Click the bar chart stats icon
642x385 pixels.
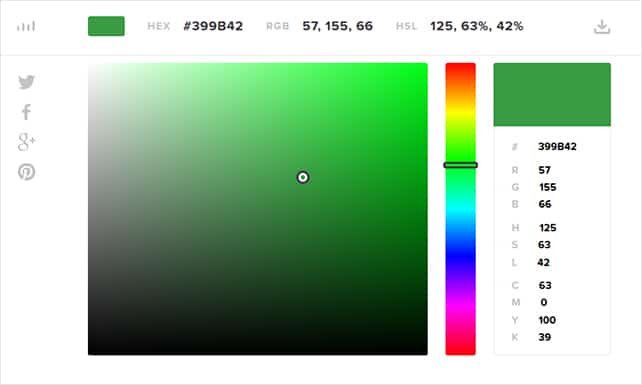[x=26, y=27]
